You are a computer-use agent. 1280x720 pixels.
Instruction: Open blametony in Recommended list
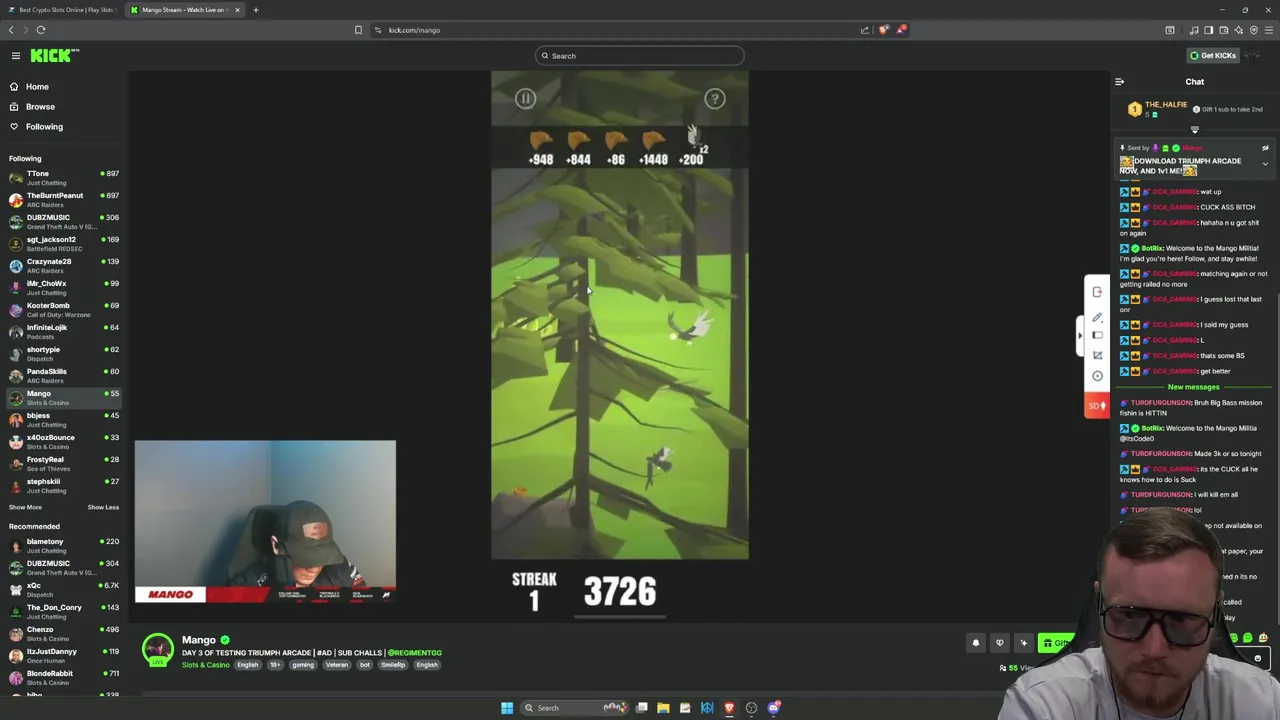62,546
